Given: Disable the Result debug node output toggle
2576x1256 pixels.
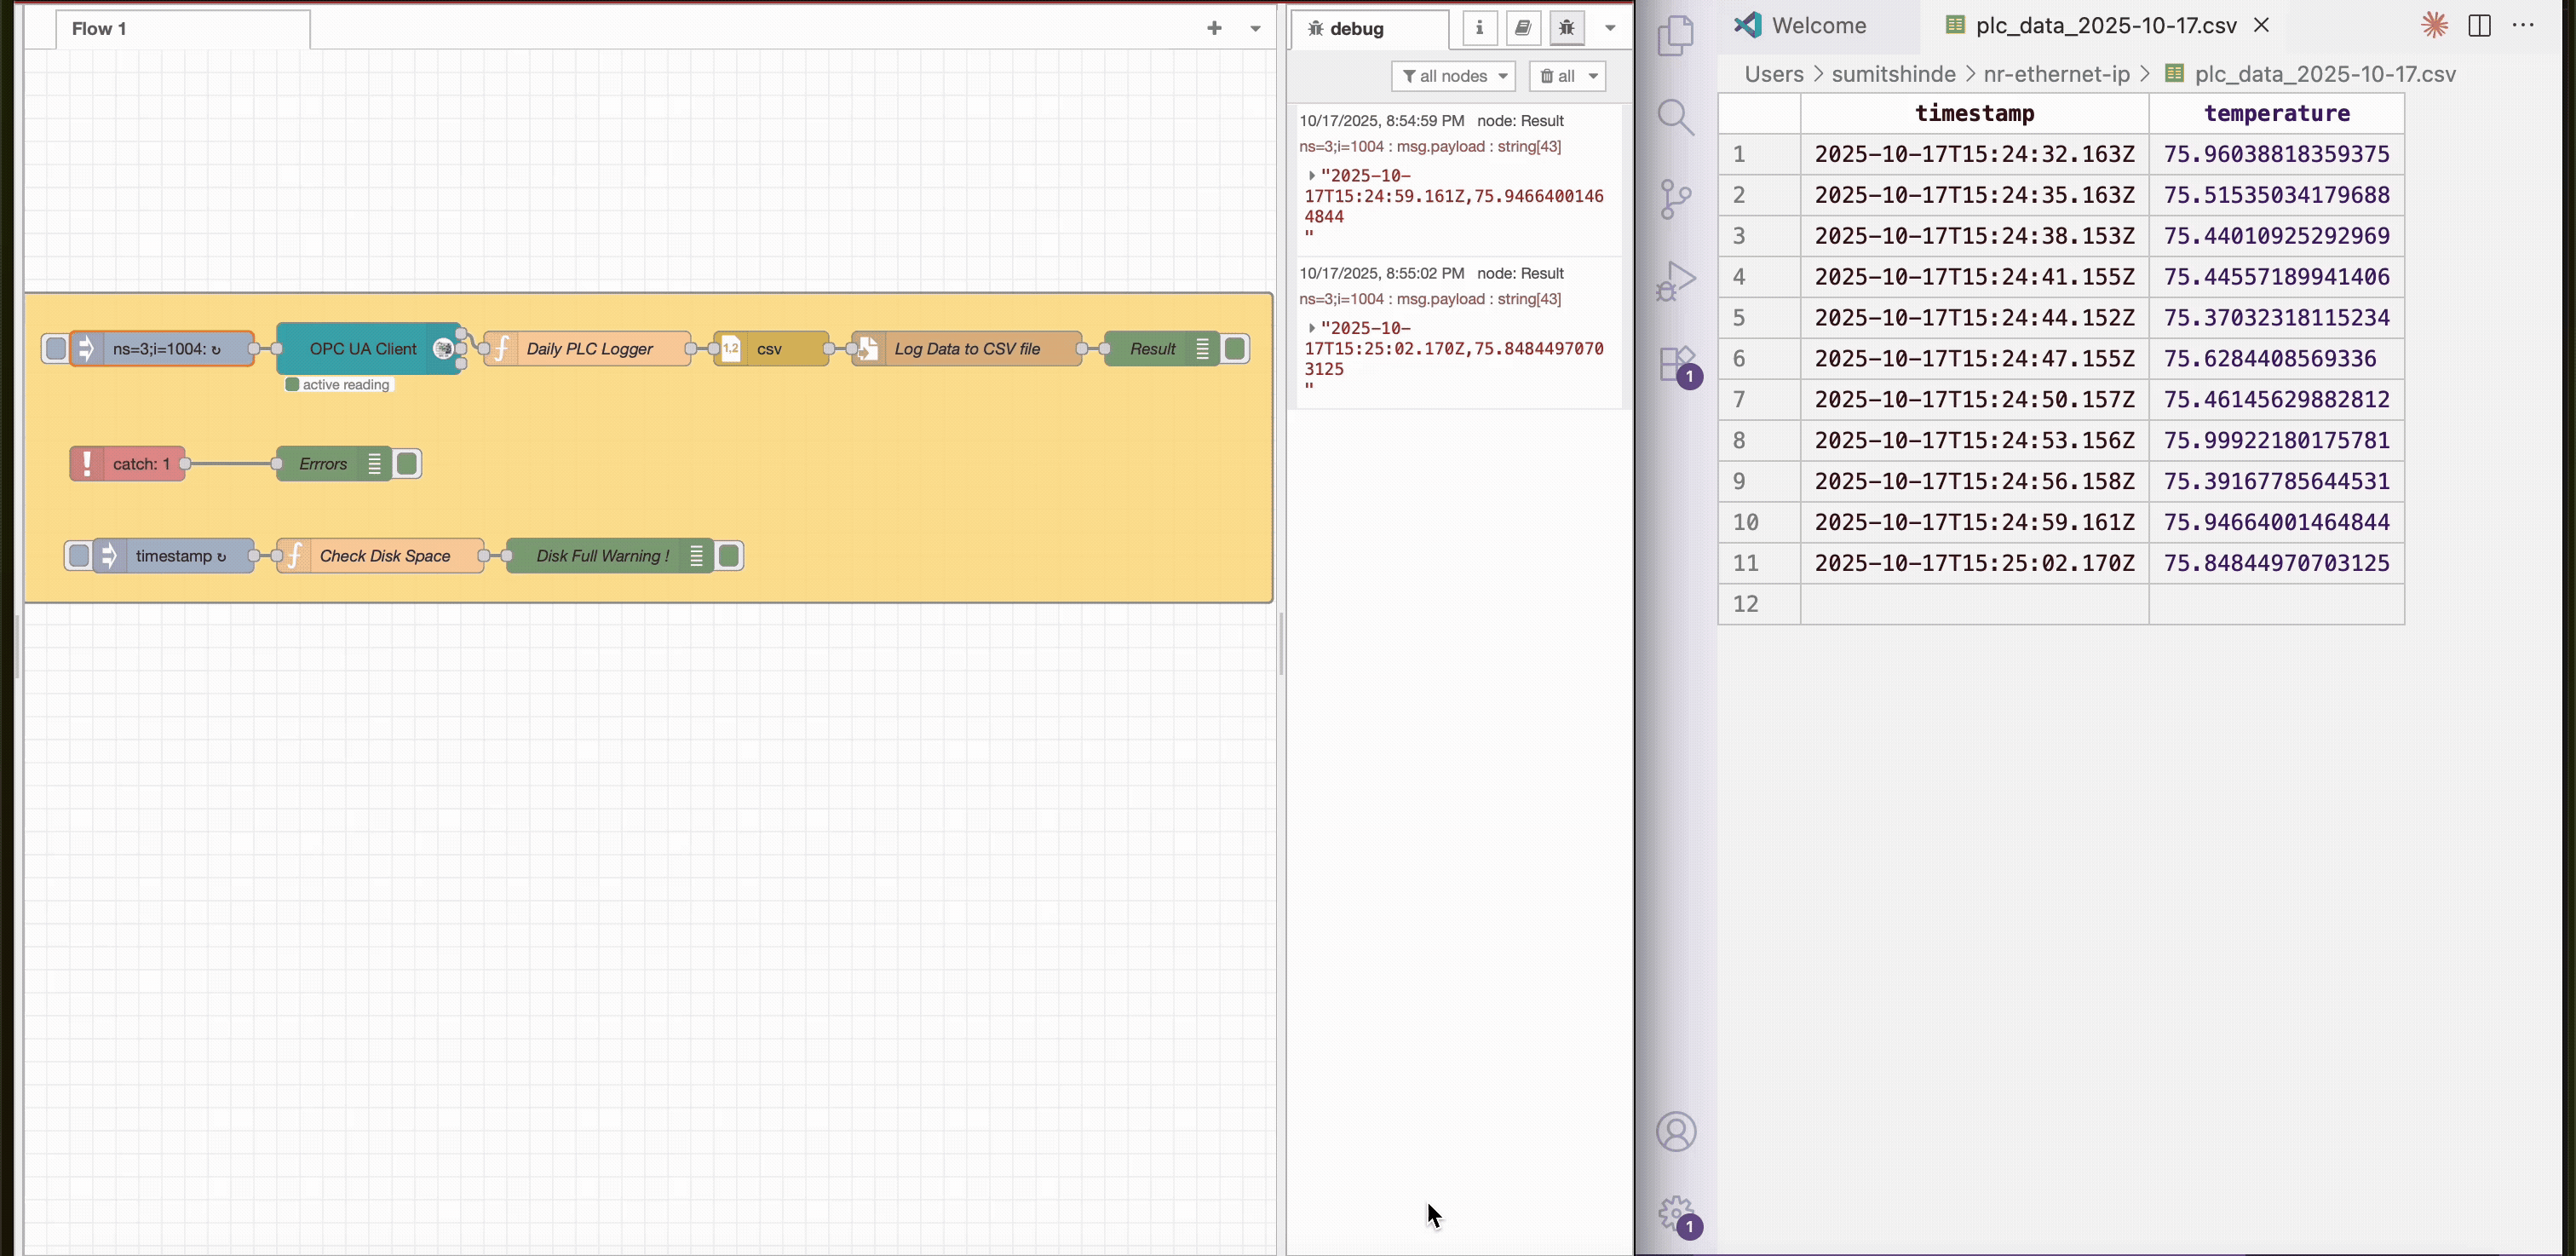Looking at the screenshot, I should pyautogui.click(x=1234, y=348).
